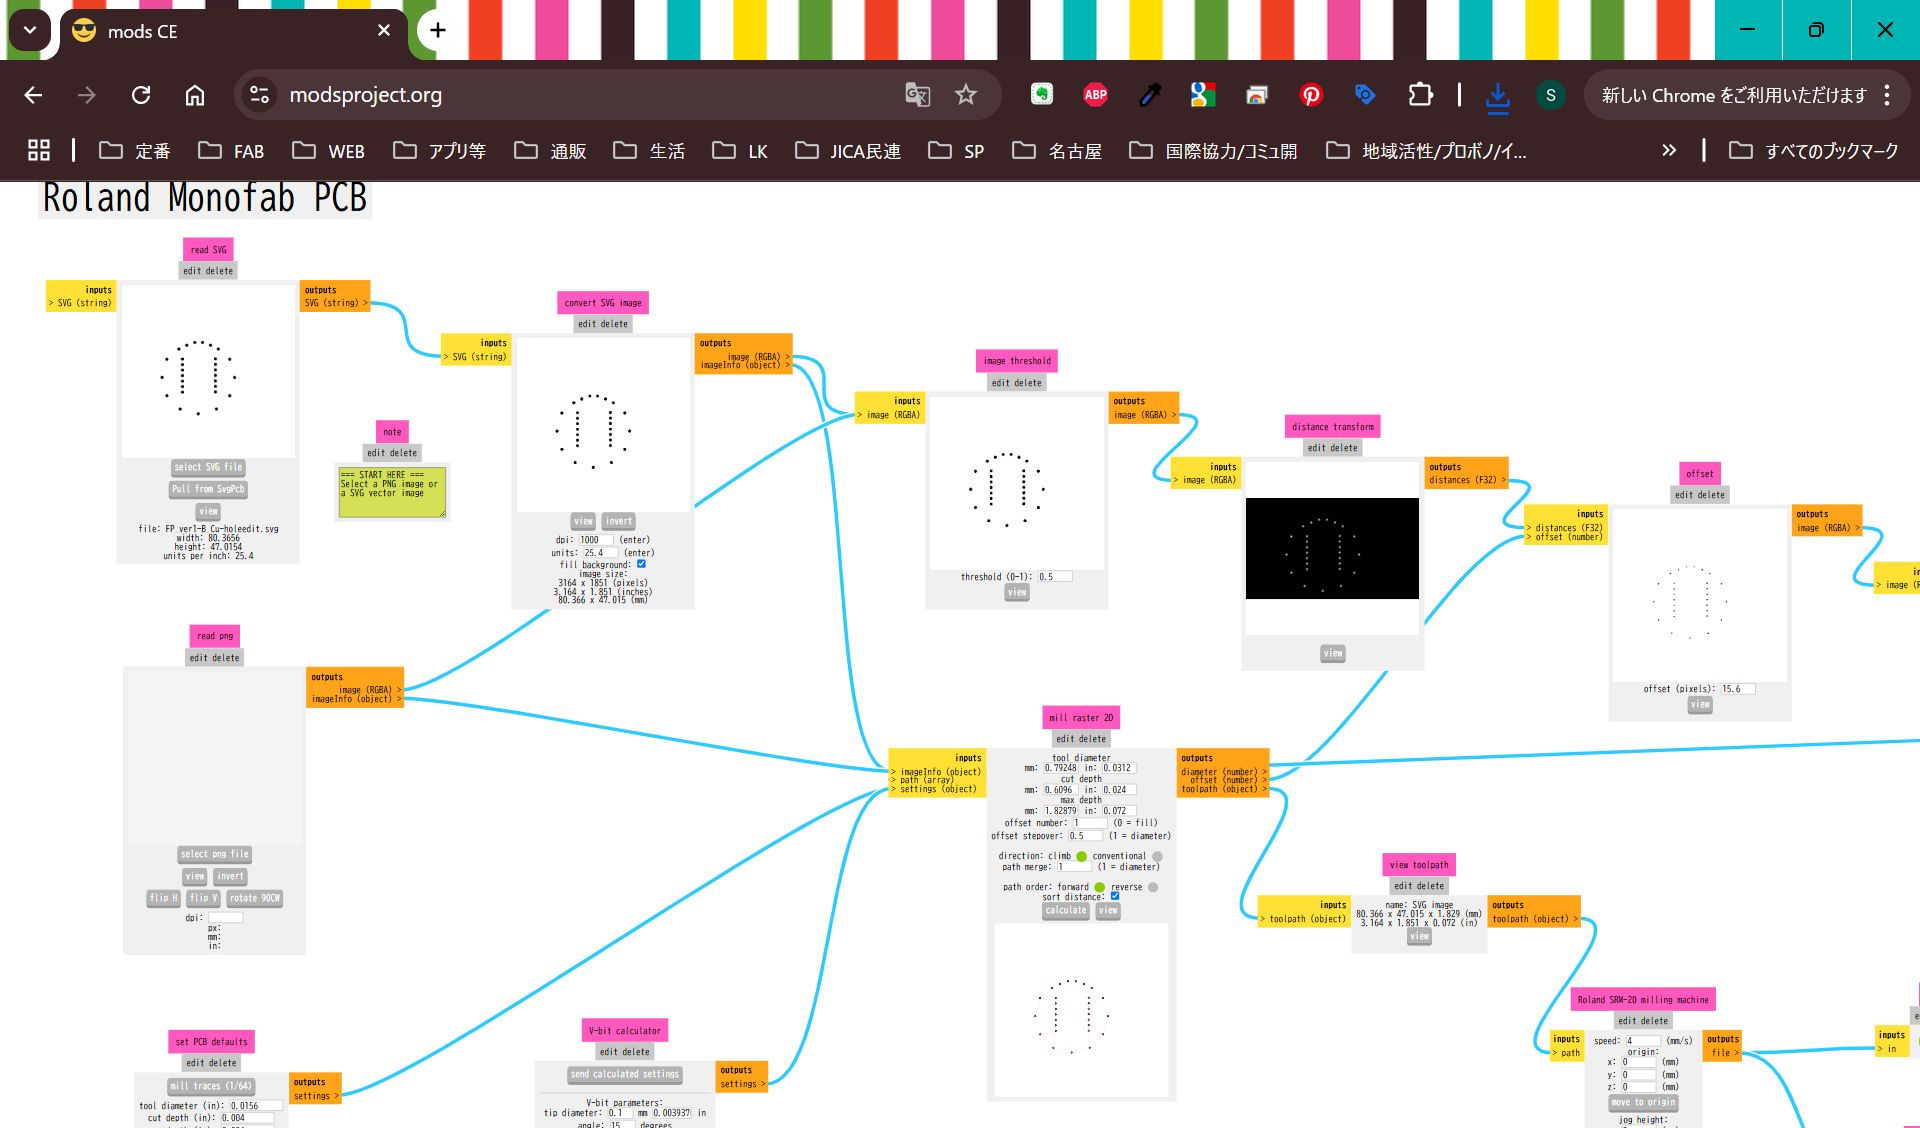The height and width of the screenshot is (1128, 1920).
Task: Open the 名古屋 bookmark folder
Action: pyautogui.click(x=1057, y=151)
